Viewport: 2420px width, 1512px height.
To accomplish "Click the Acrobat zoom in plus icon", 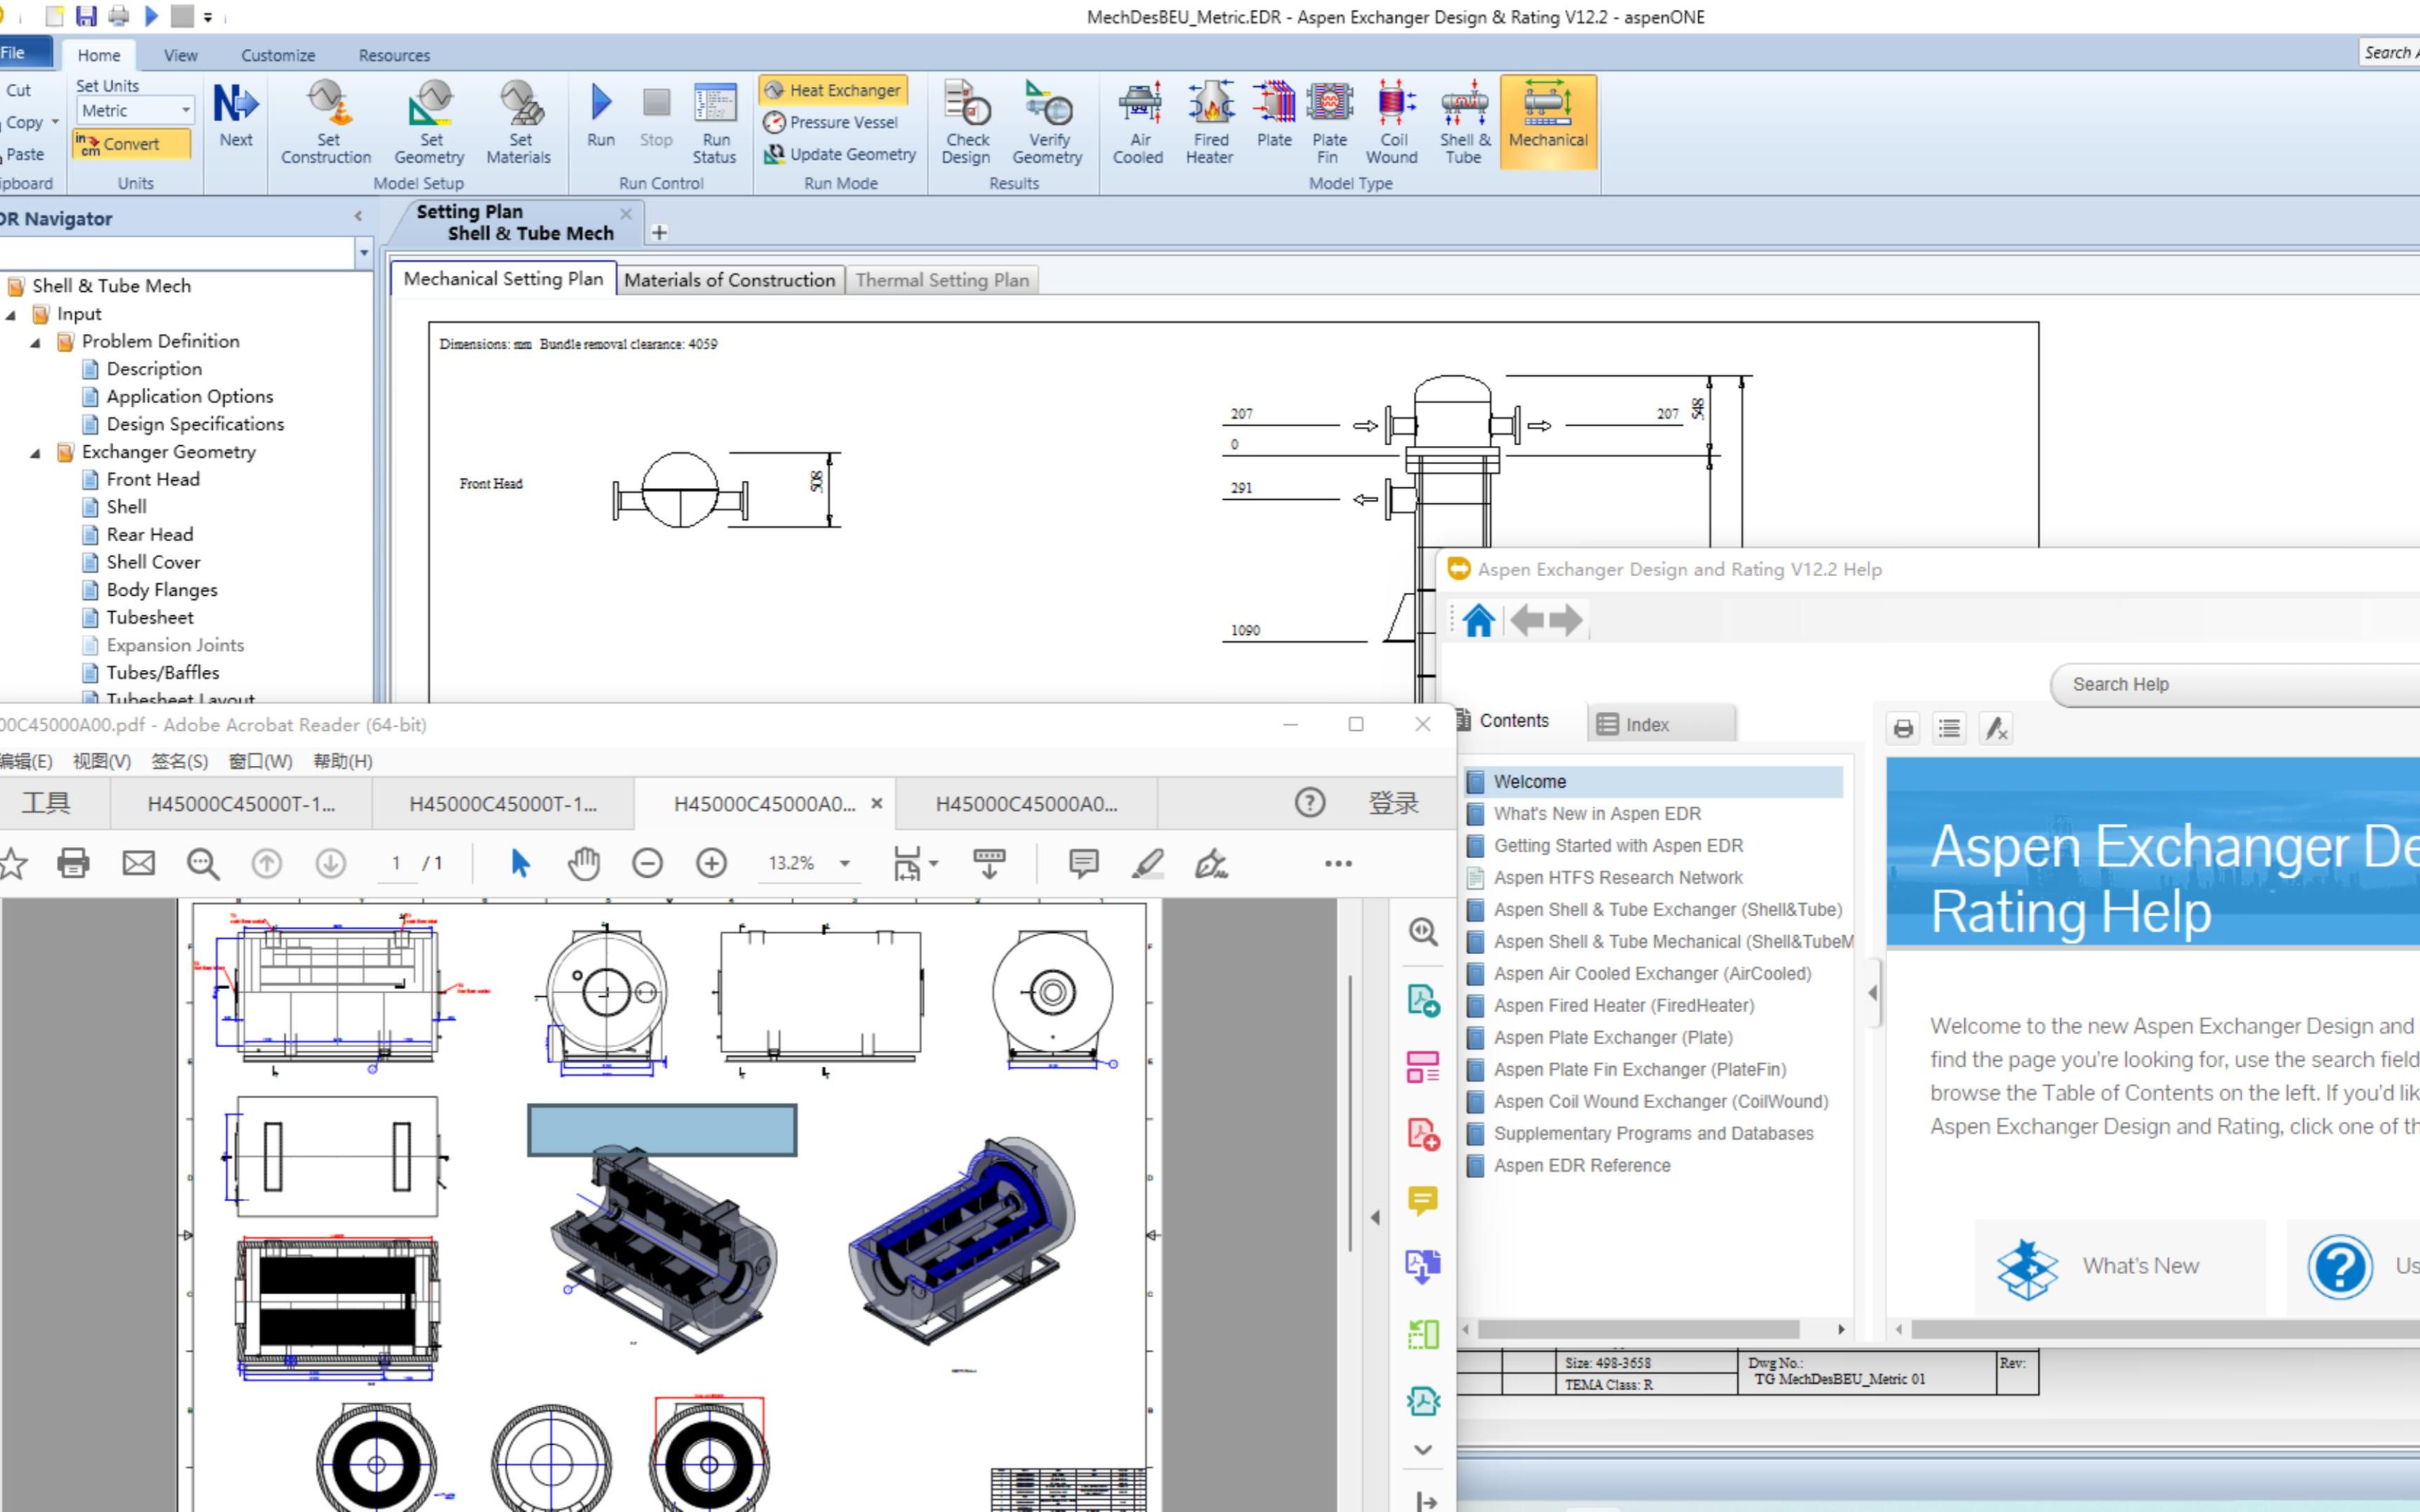I will coord(711,863).
